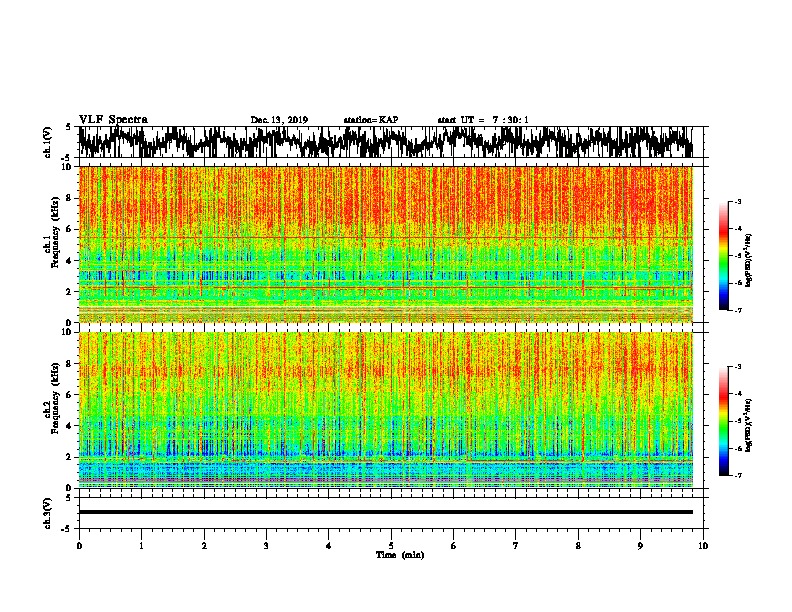Click the ch.1 color scale log(PSD) unit label
This screenshot has height=612, width=792.
pos(749,261)
